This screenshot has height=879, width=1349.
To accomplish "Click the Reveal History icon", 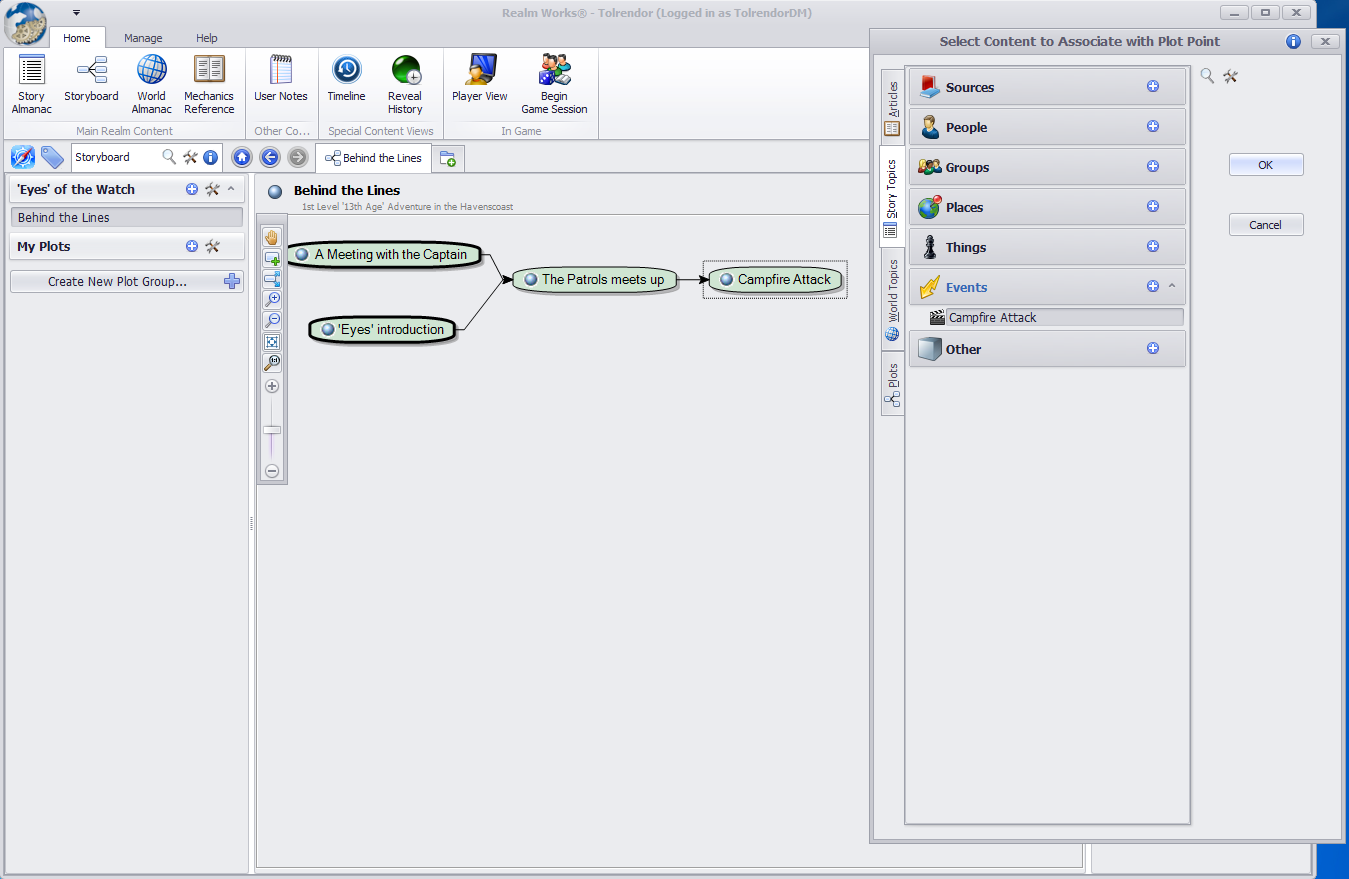I will point(405,70).
